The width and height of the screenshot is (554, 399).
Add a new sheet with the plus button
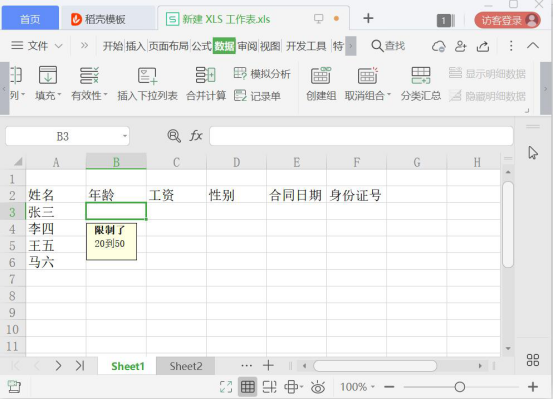(269, 365)
